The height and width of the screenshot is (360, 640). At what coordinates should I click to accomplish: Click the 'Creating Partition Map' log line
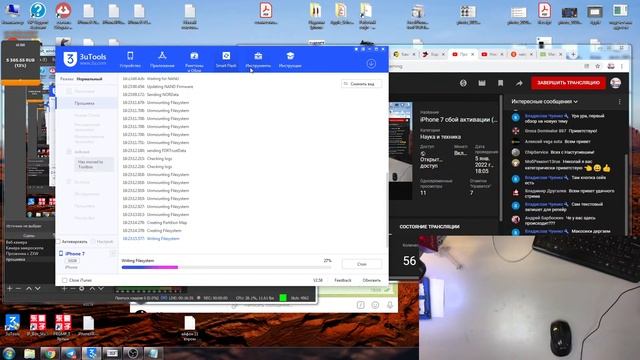(x=155, y=222)
